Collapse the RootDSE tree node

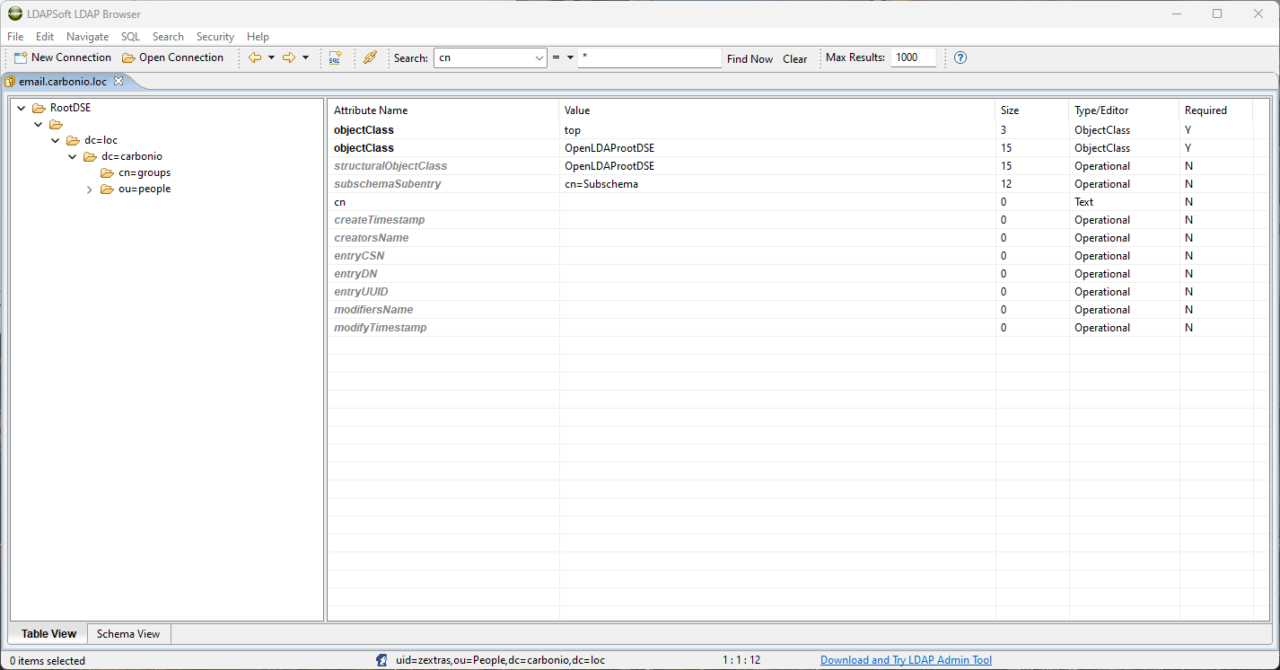(22, 108)
